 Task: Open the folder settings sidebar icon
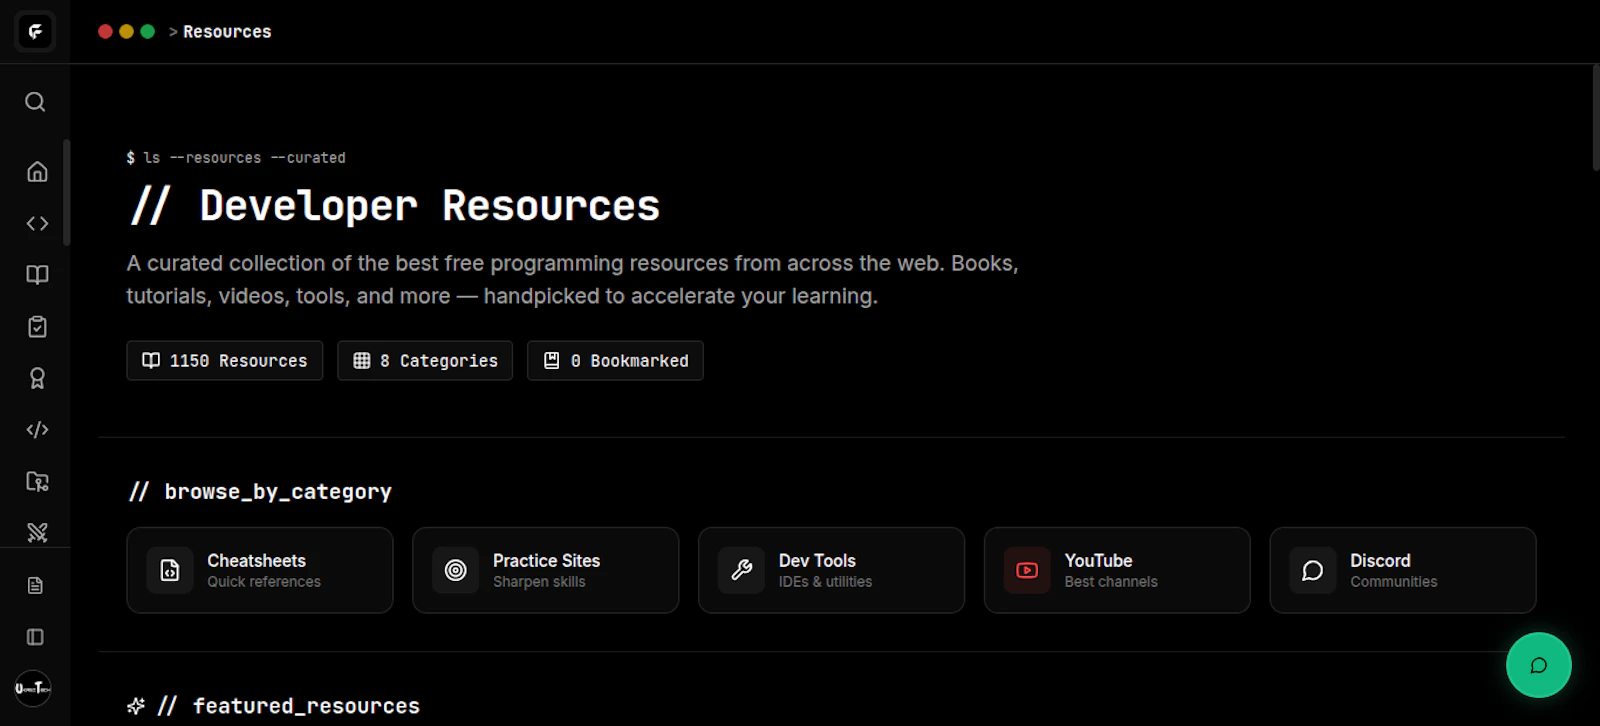pos(37,481)
